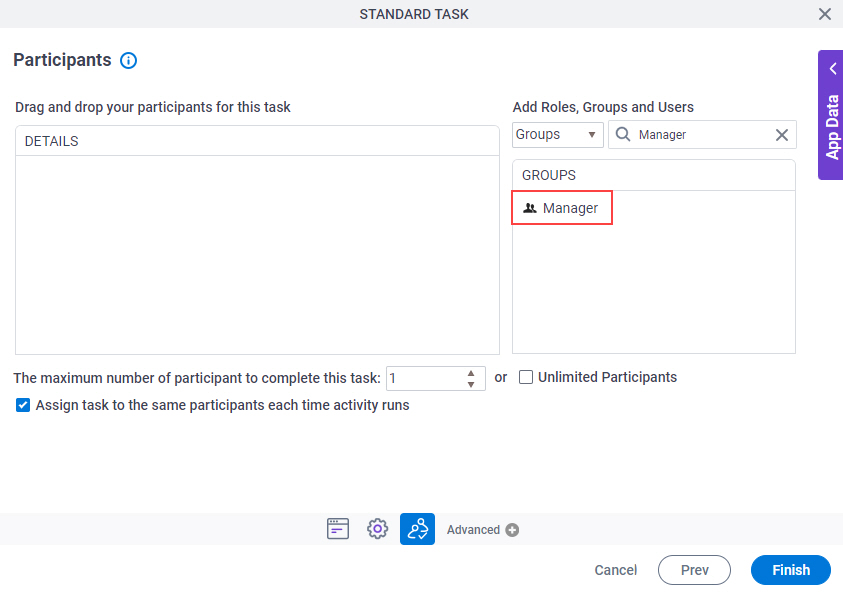Increase maximum participant count

[x=471, y=373]
